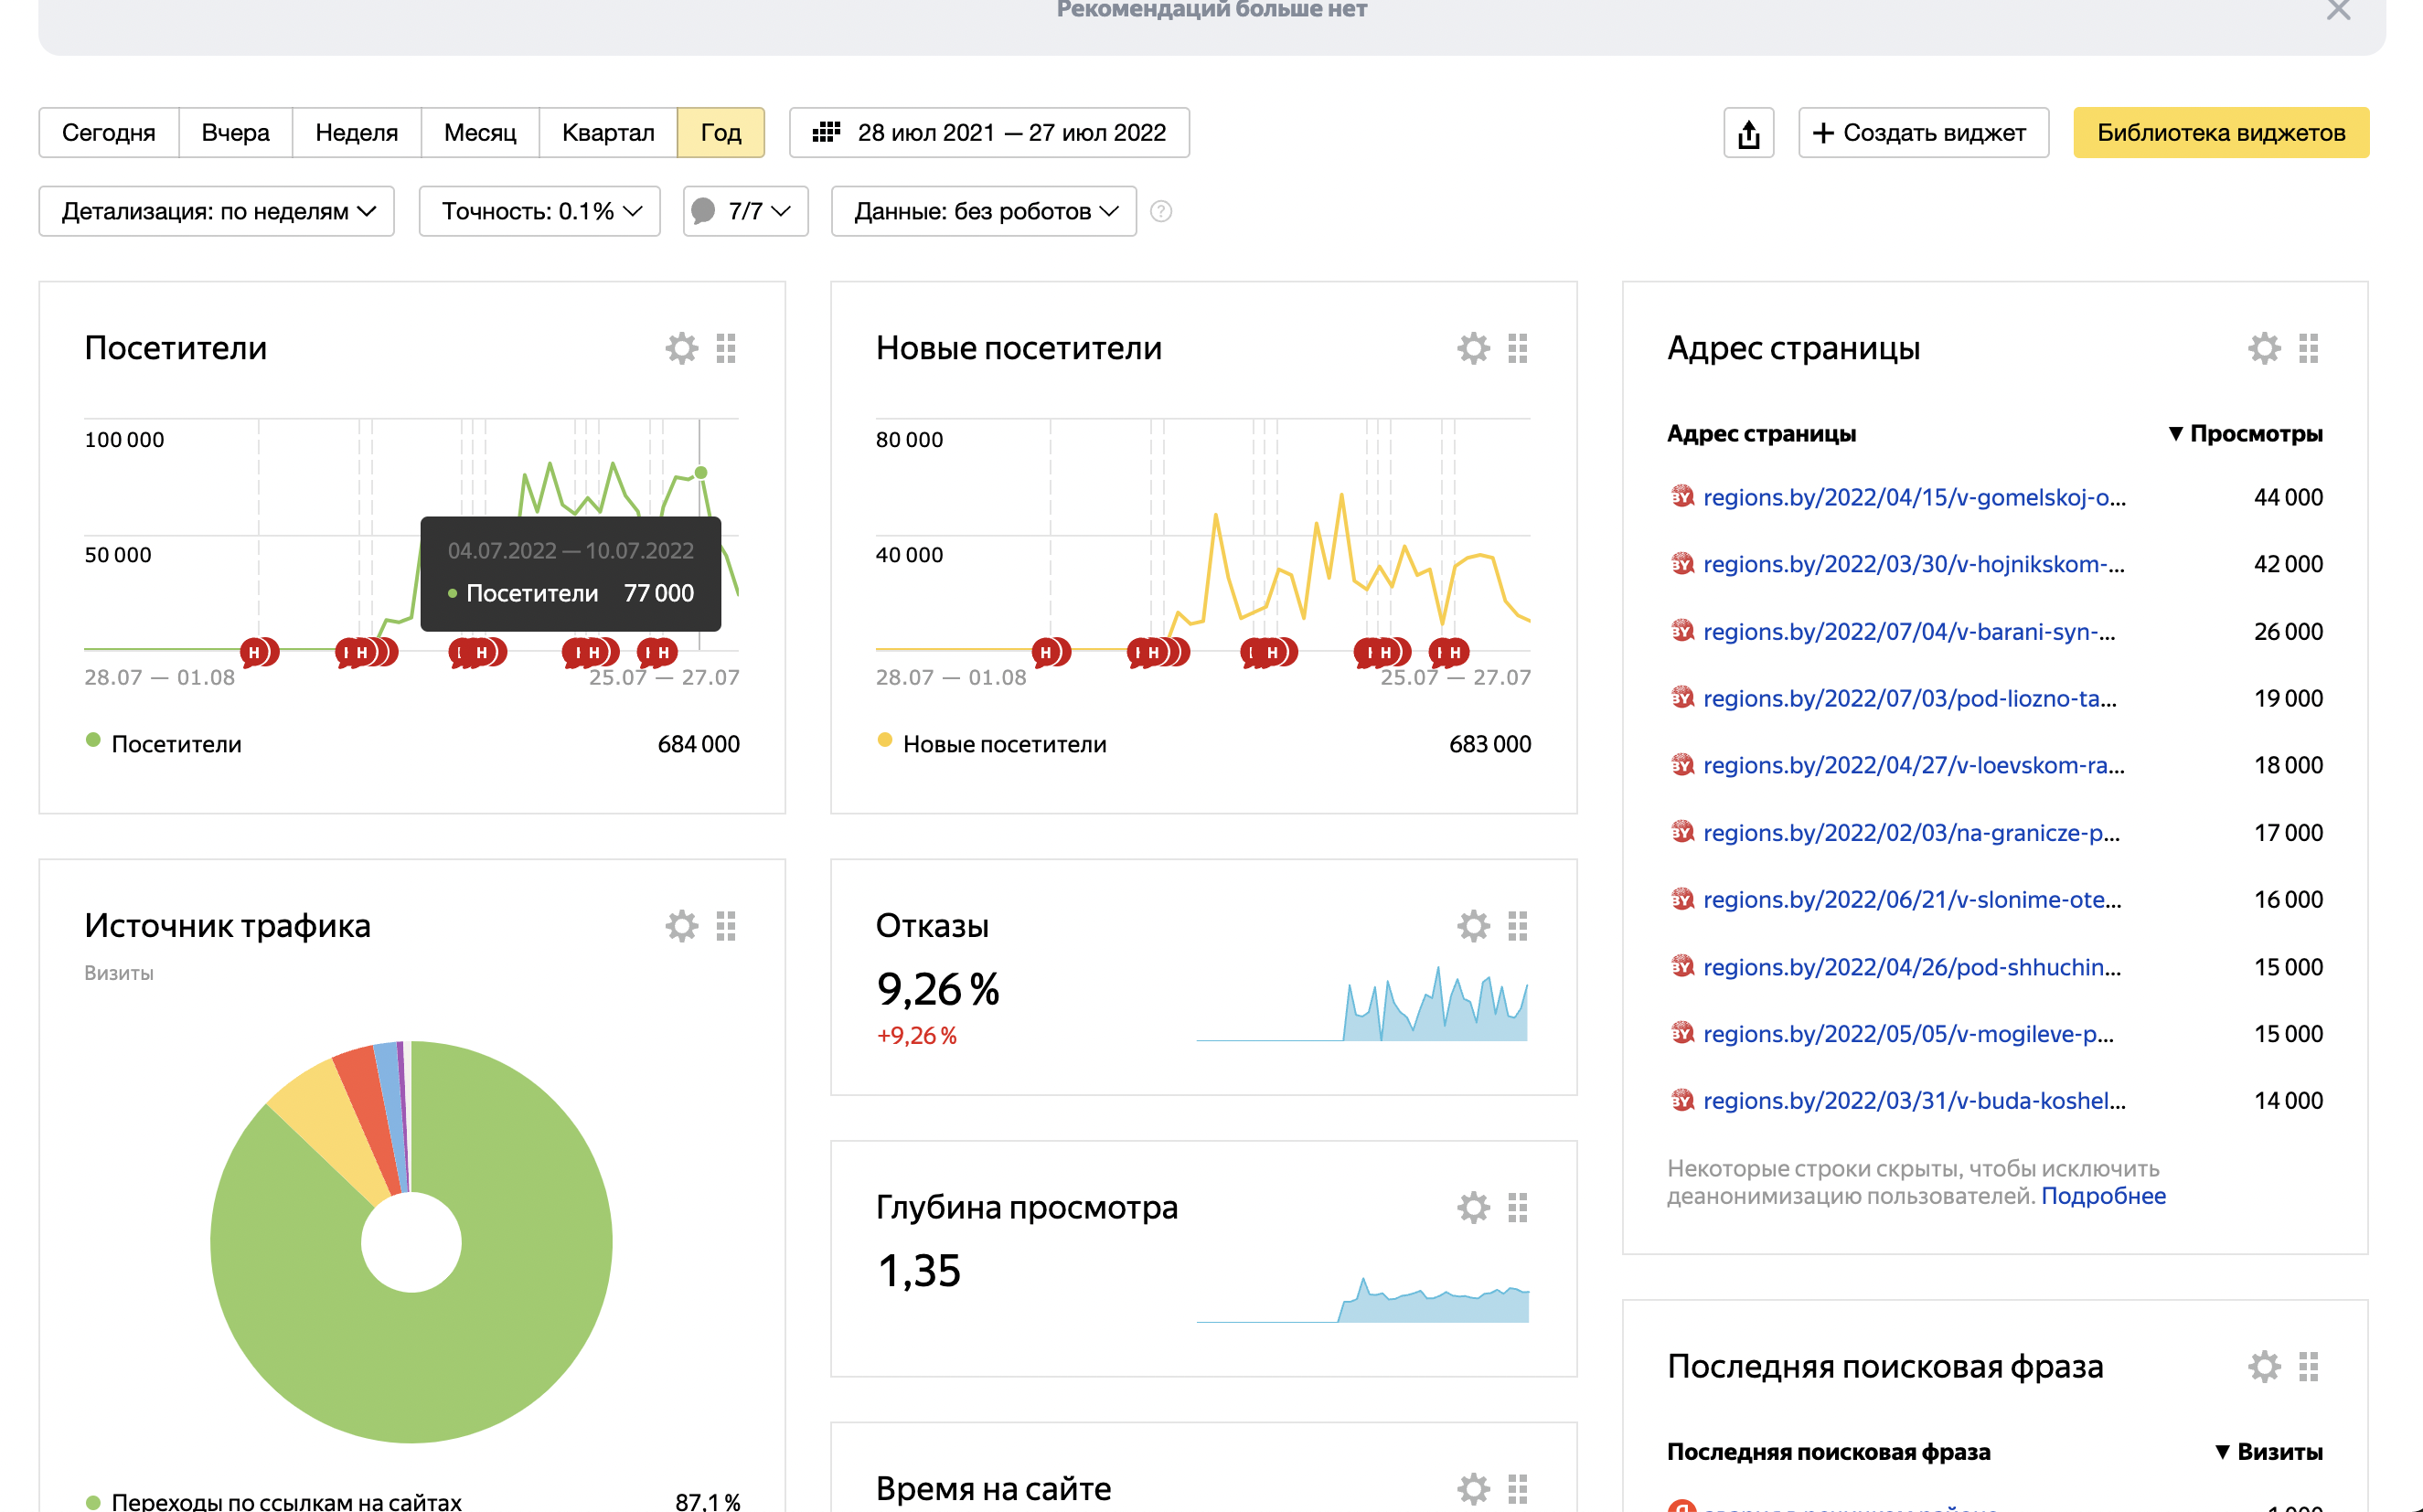Grab the drag handle of Посетители widget
This screenshot has width=2423, height=1512.
point(726,348)
